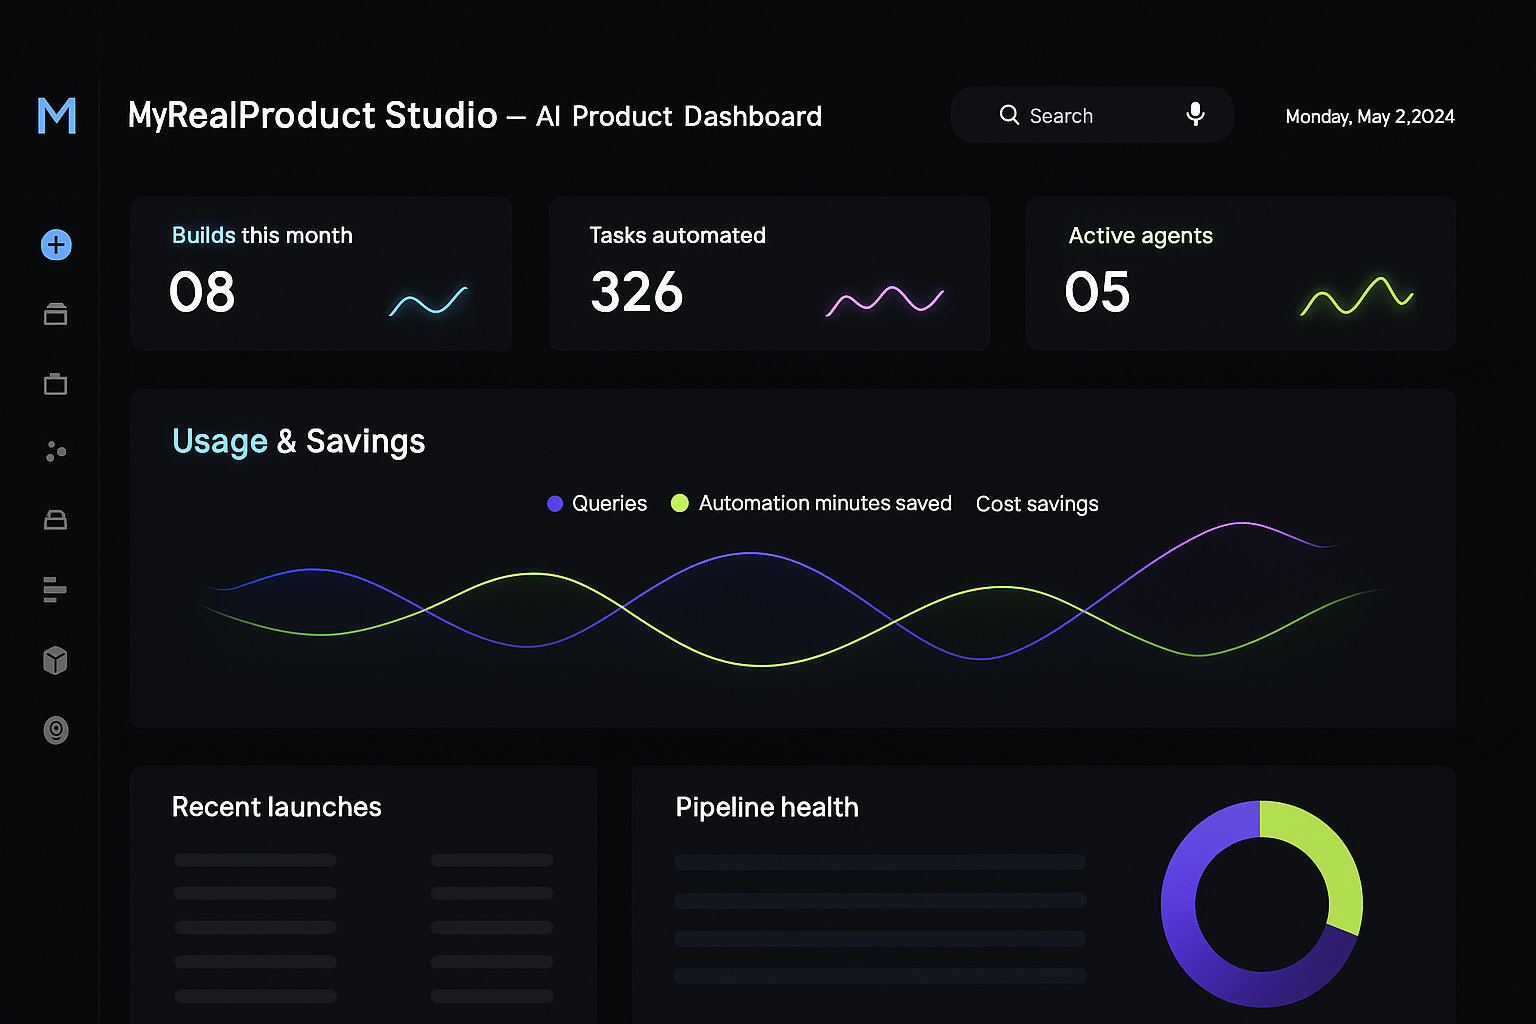Open the three-dots cluster icon in sidebar
This screenshot has height=1024, width=1536.
tap(56, 452)
